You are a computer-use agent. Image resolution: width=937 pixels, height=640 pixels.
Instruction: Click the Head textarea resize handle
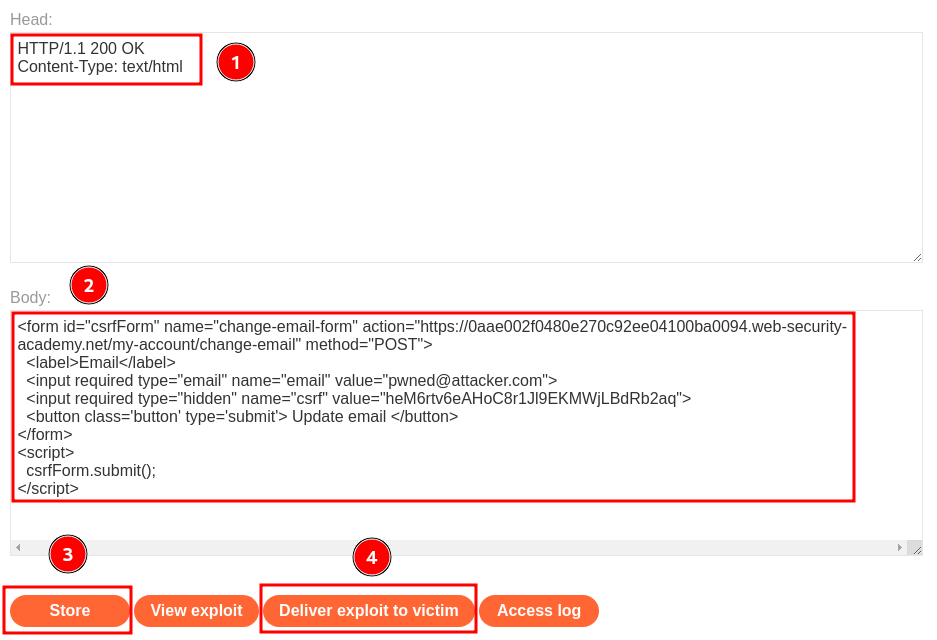[917, 257]
